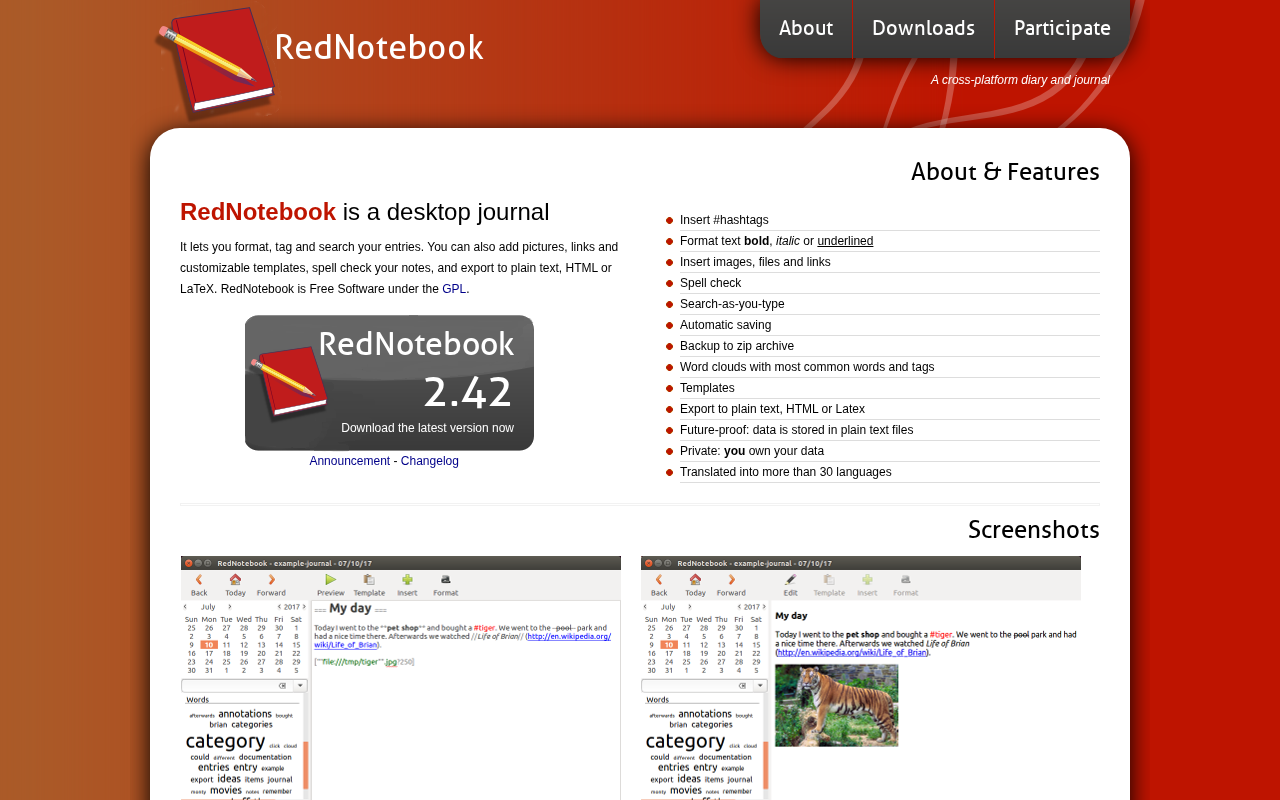This screenshot has height=800, width=1280.
Task: Follow the GPL license link
Action: tap(454, 289)
